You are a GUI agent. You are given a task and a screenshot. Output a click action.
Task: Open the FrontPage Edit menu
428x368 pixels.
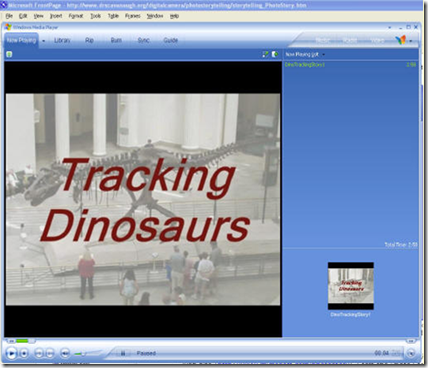pos(23,16)
